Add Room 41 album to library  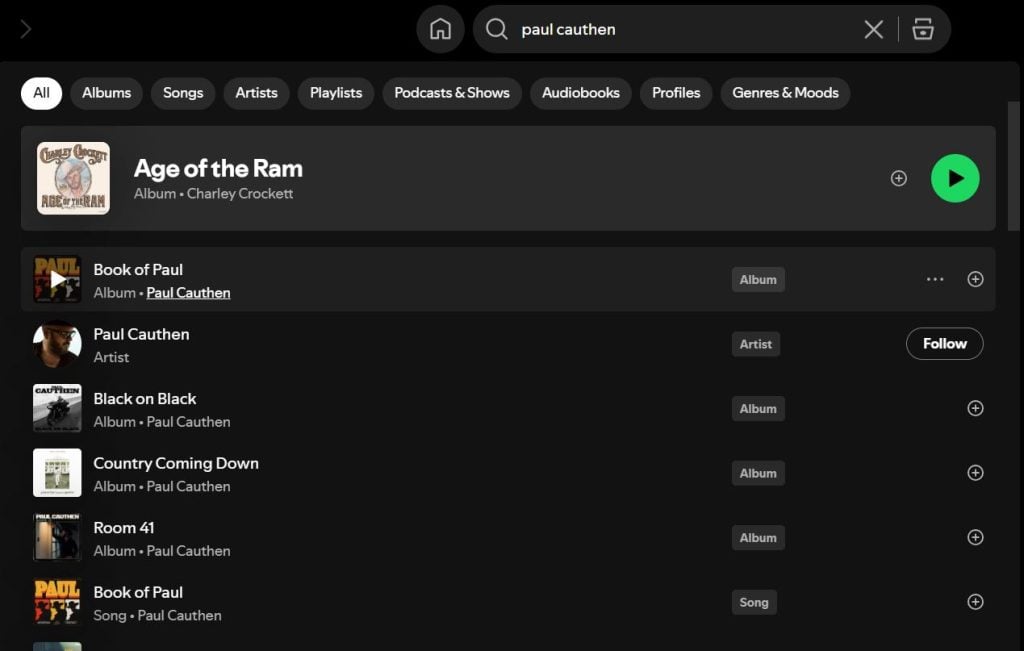pos(975,537)
